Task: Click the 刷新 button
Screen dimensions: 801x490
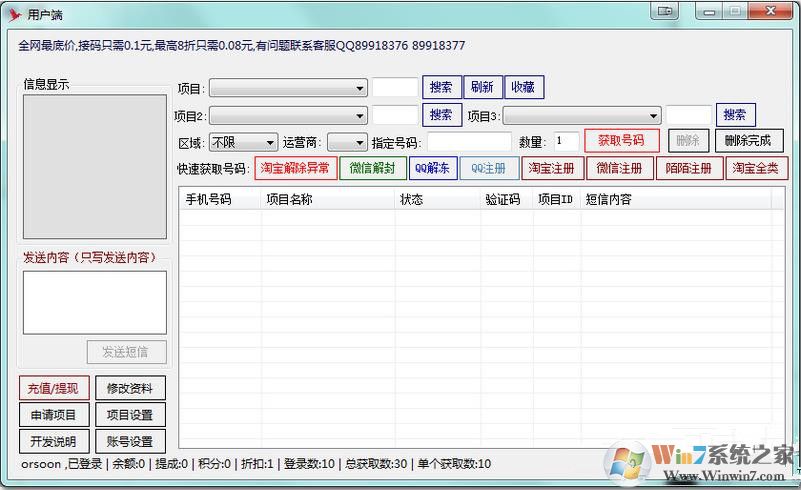Action: pos(483,87)
